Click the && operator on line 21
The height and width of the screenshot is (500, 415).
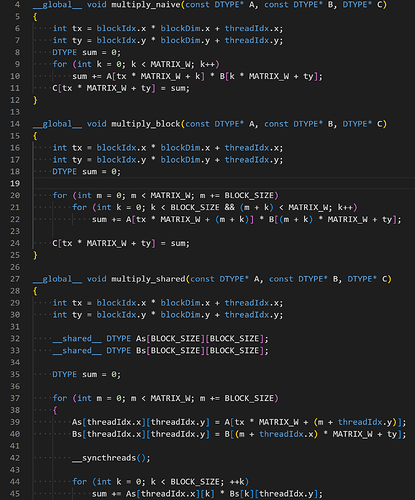pyautogui.click(x=229, y=208)
